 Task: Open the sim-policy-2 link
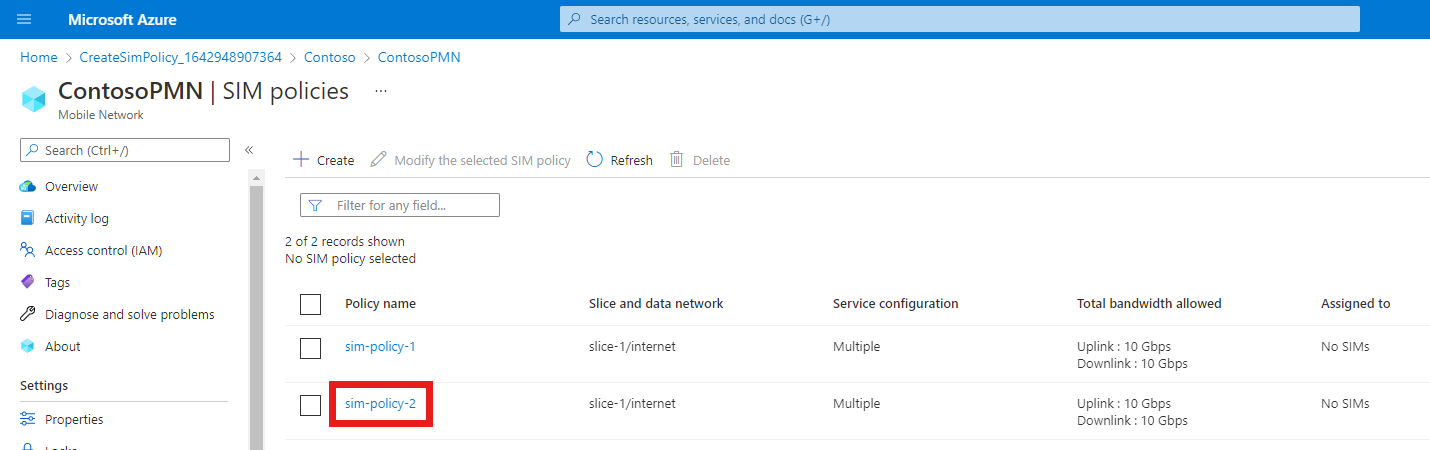(x=380, y=404)
